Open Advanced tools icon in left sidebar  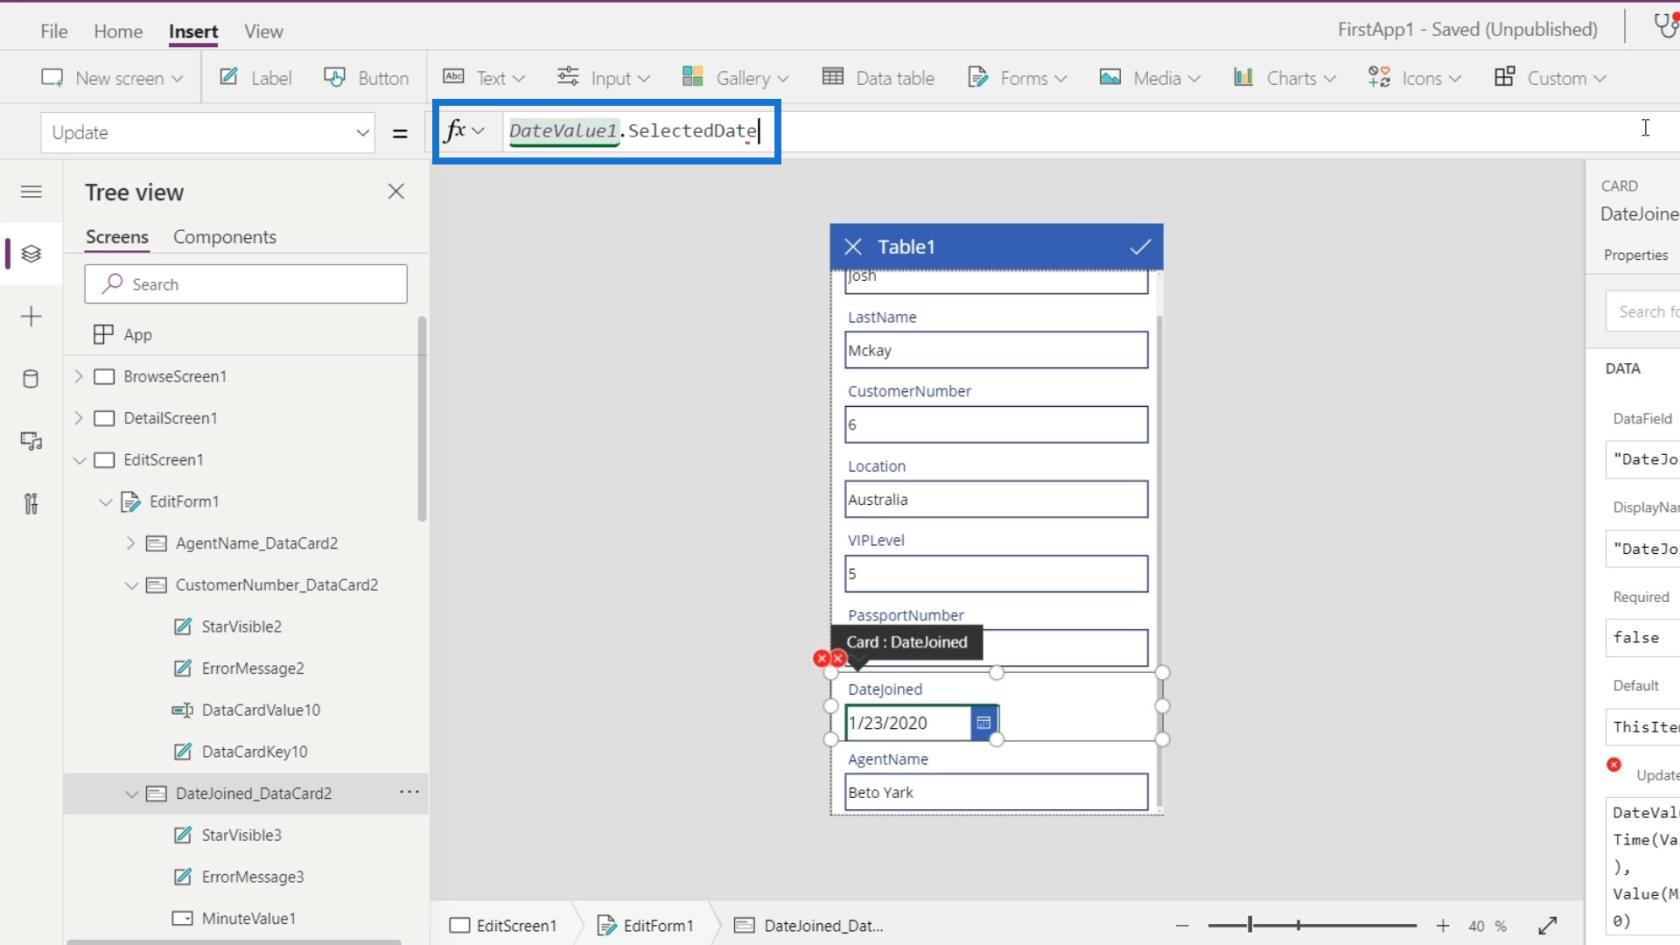point(31,503)
